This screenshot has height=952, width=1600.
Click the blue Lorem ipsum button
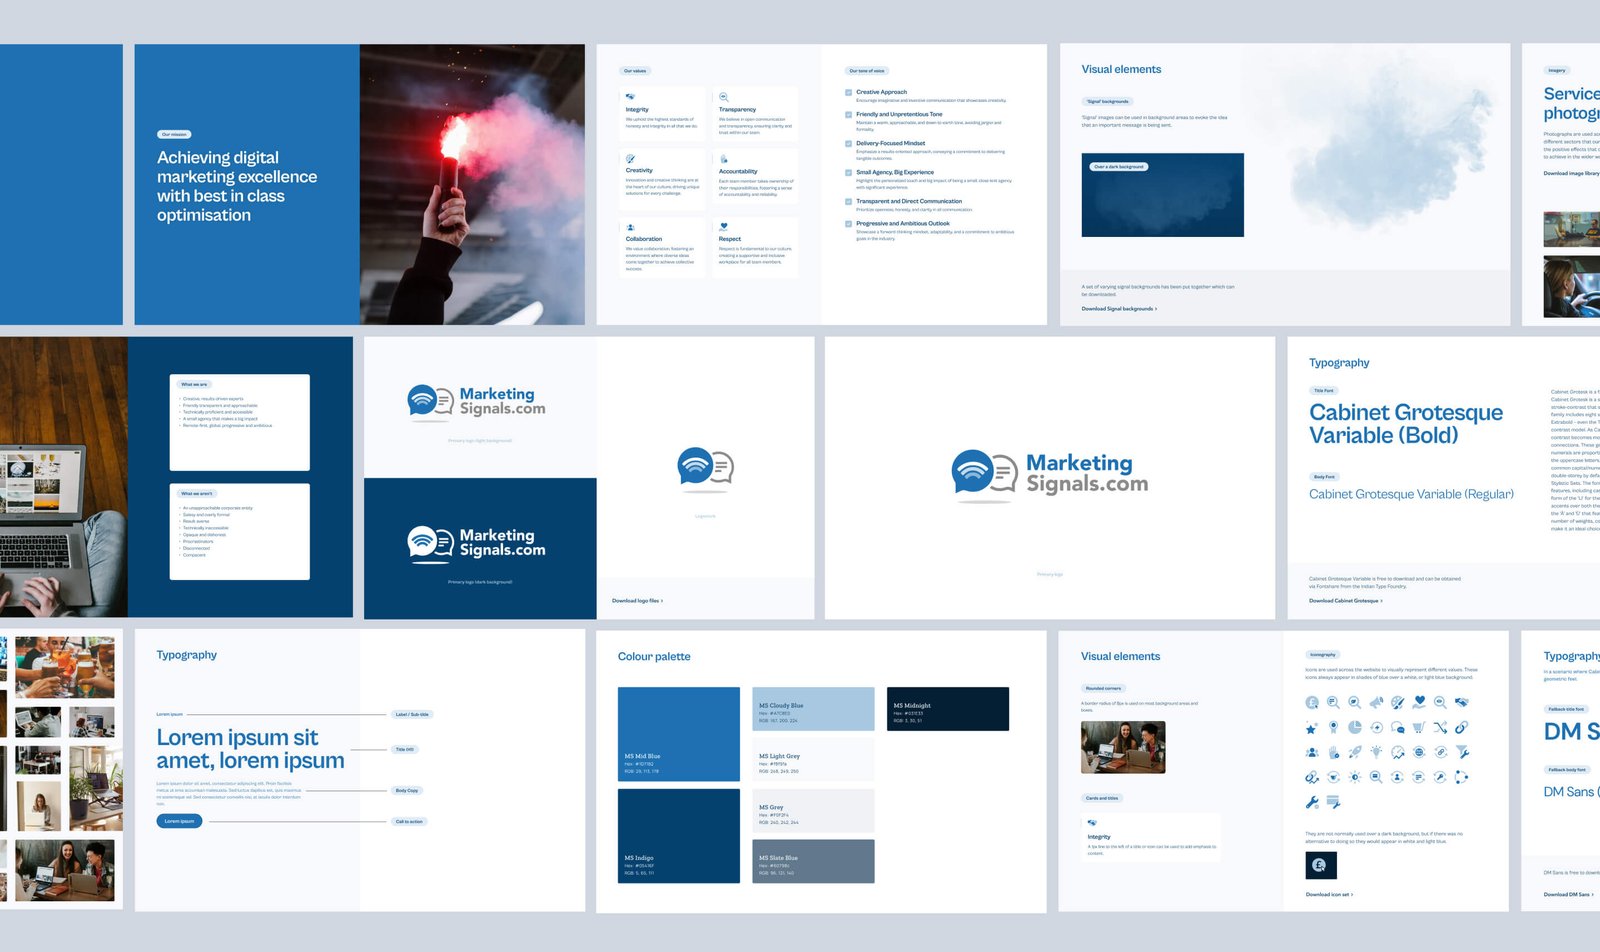(179, 821)
